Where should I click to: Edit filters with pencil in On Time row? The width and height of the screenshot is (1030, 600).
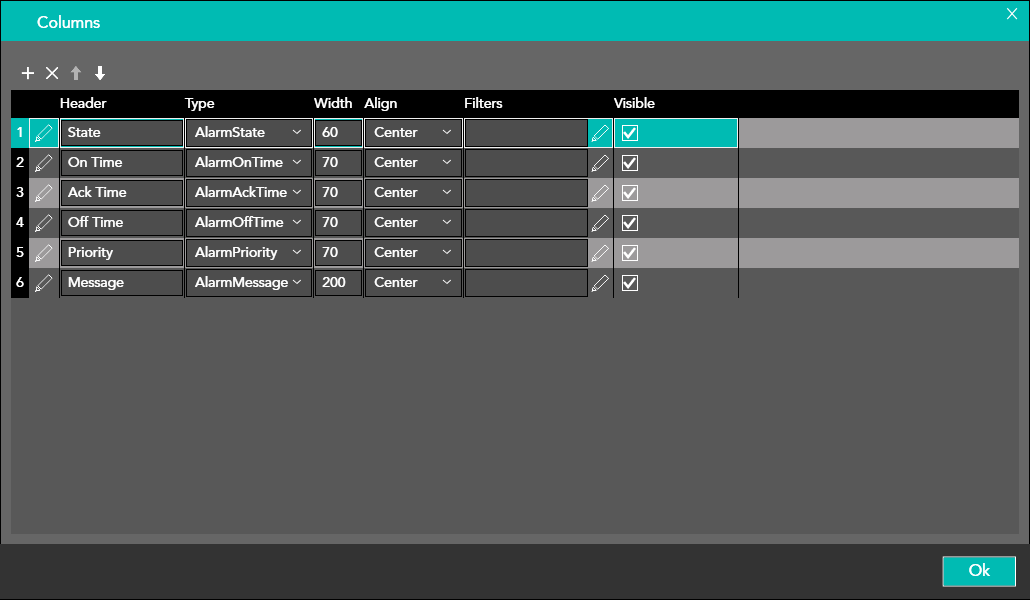pos(600,163)
